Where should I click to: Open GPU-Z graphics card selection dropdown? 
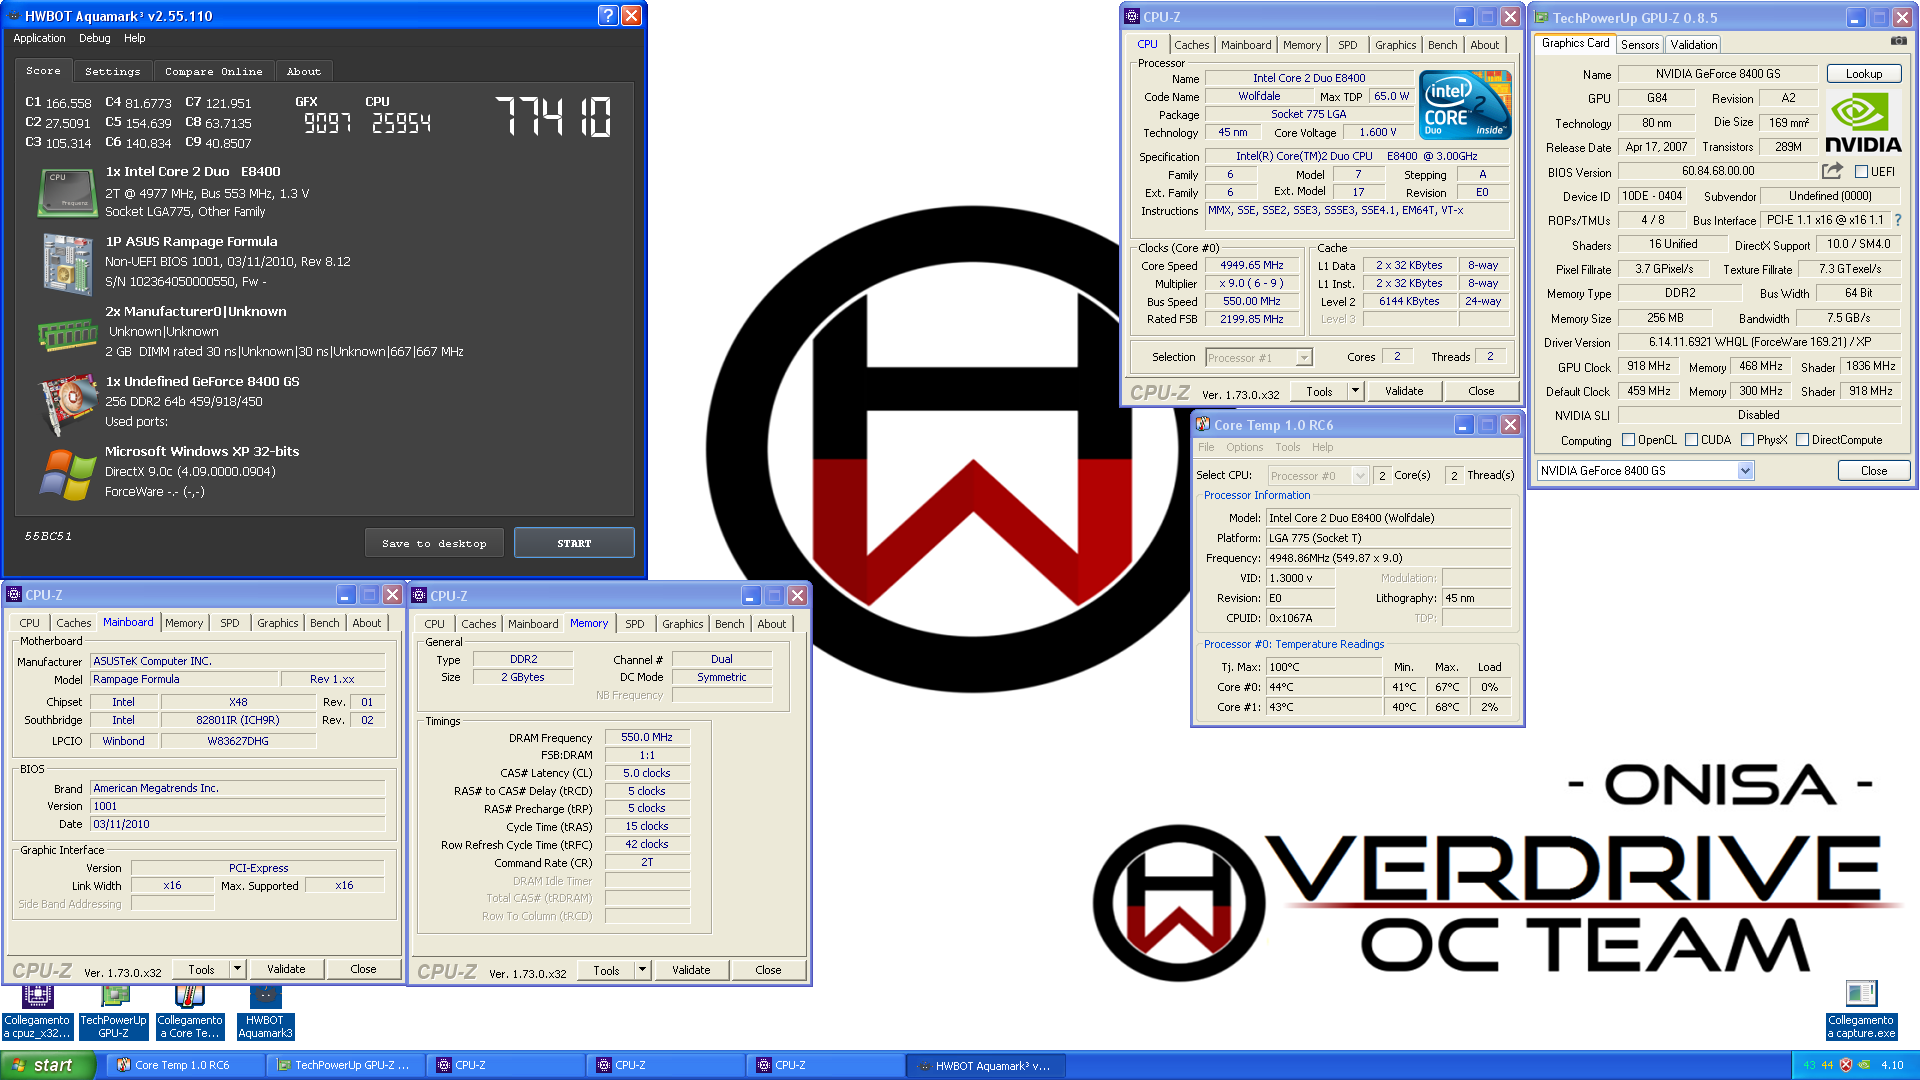point(1745,471)
